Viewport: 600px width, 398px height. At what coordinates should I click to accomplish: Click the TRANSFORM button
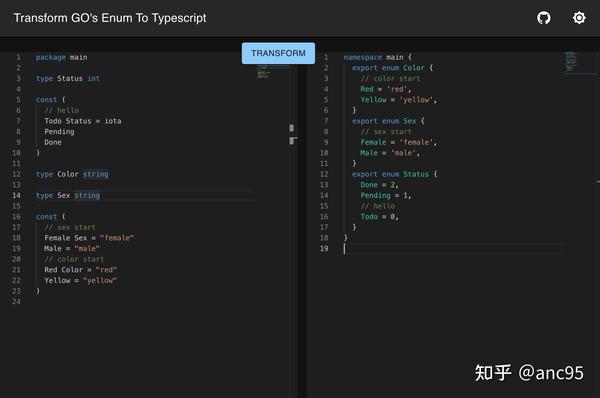click(x=278, y=53)
